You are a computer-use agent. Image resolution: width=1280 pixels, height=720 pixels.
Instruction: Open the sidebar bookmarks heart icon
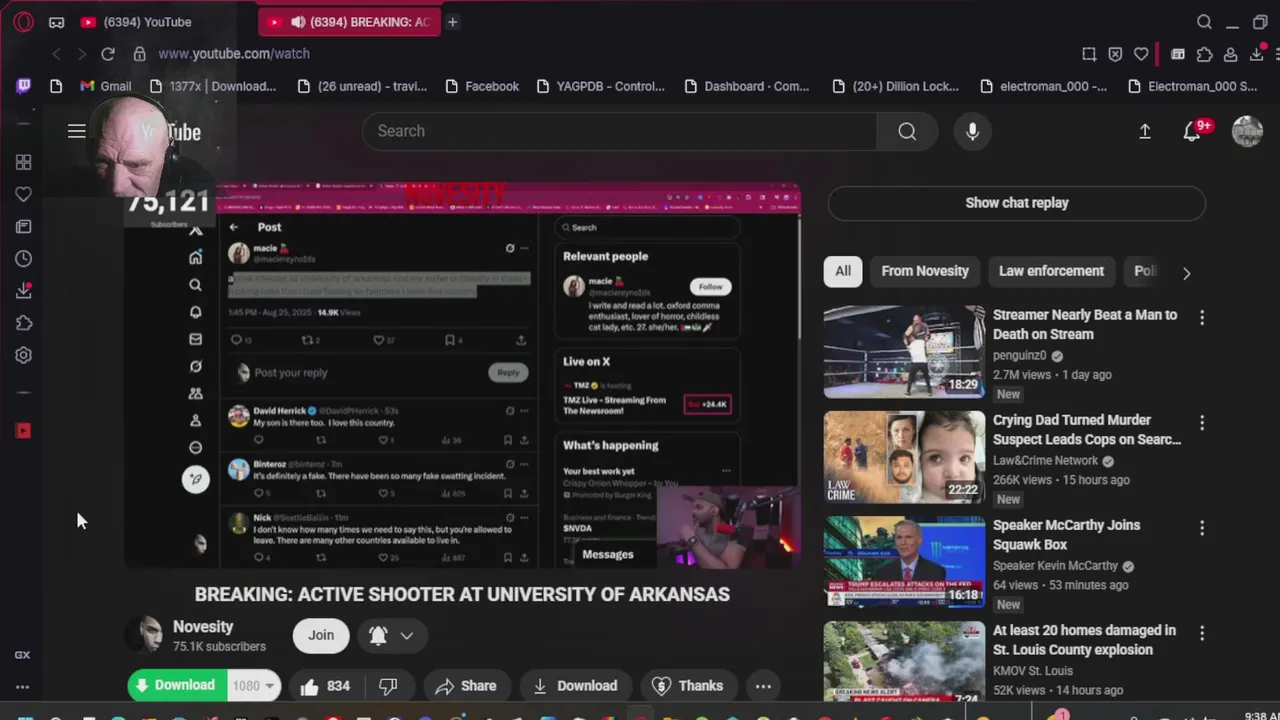pos(23,194)
